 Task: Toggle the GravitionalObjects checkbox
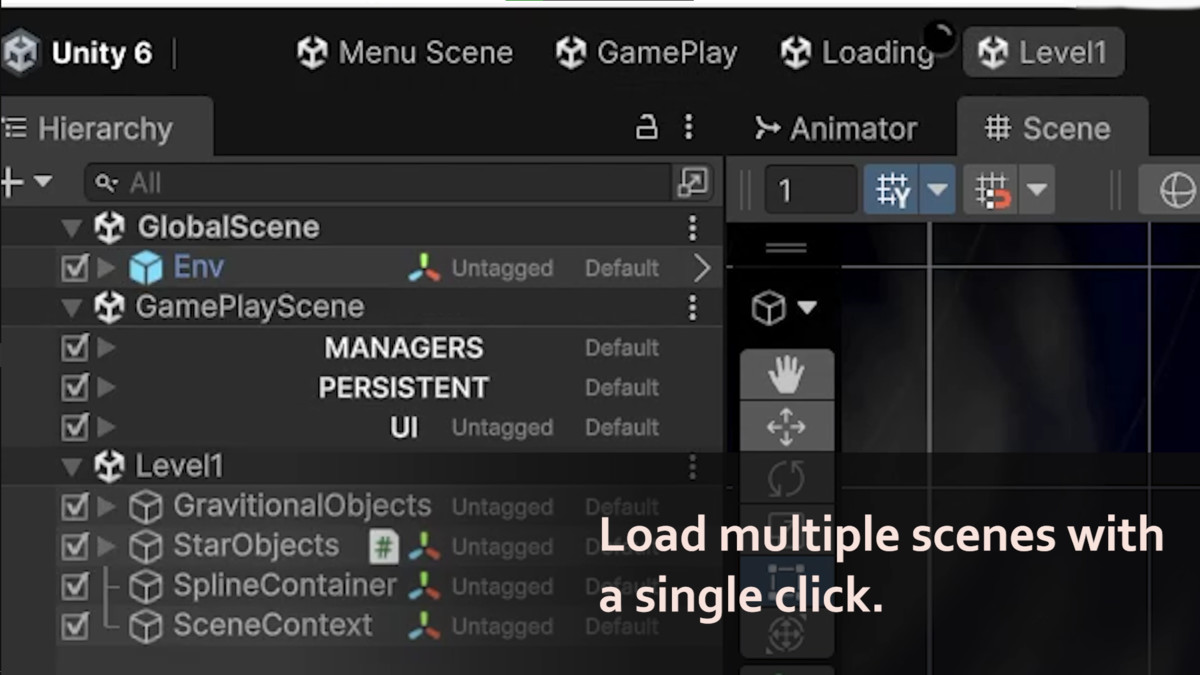(x=75, y=507)
